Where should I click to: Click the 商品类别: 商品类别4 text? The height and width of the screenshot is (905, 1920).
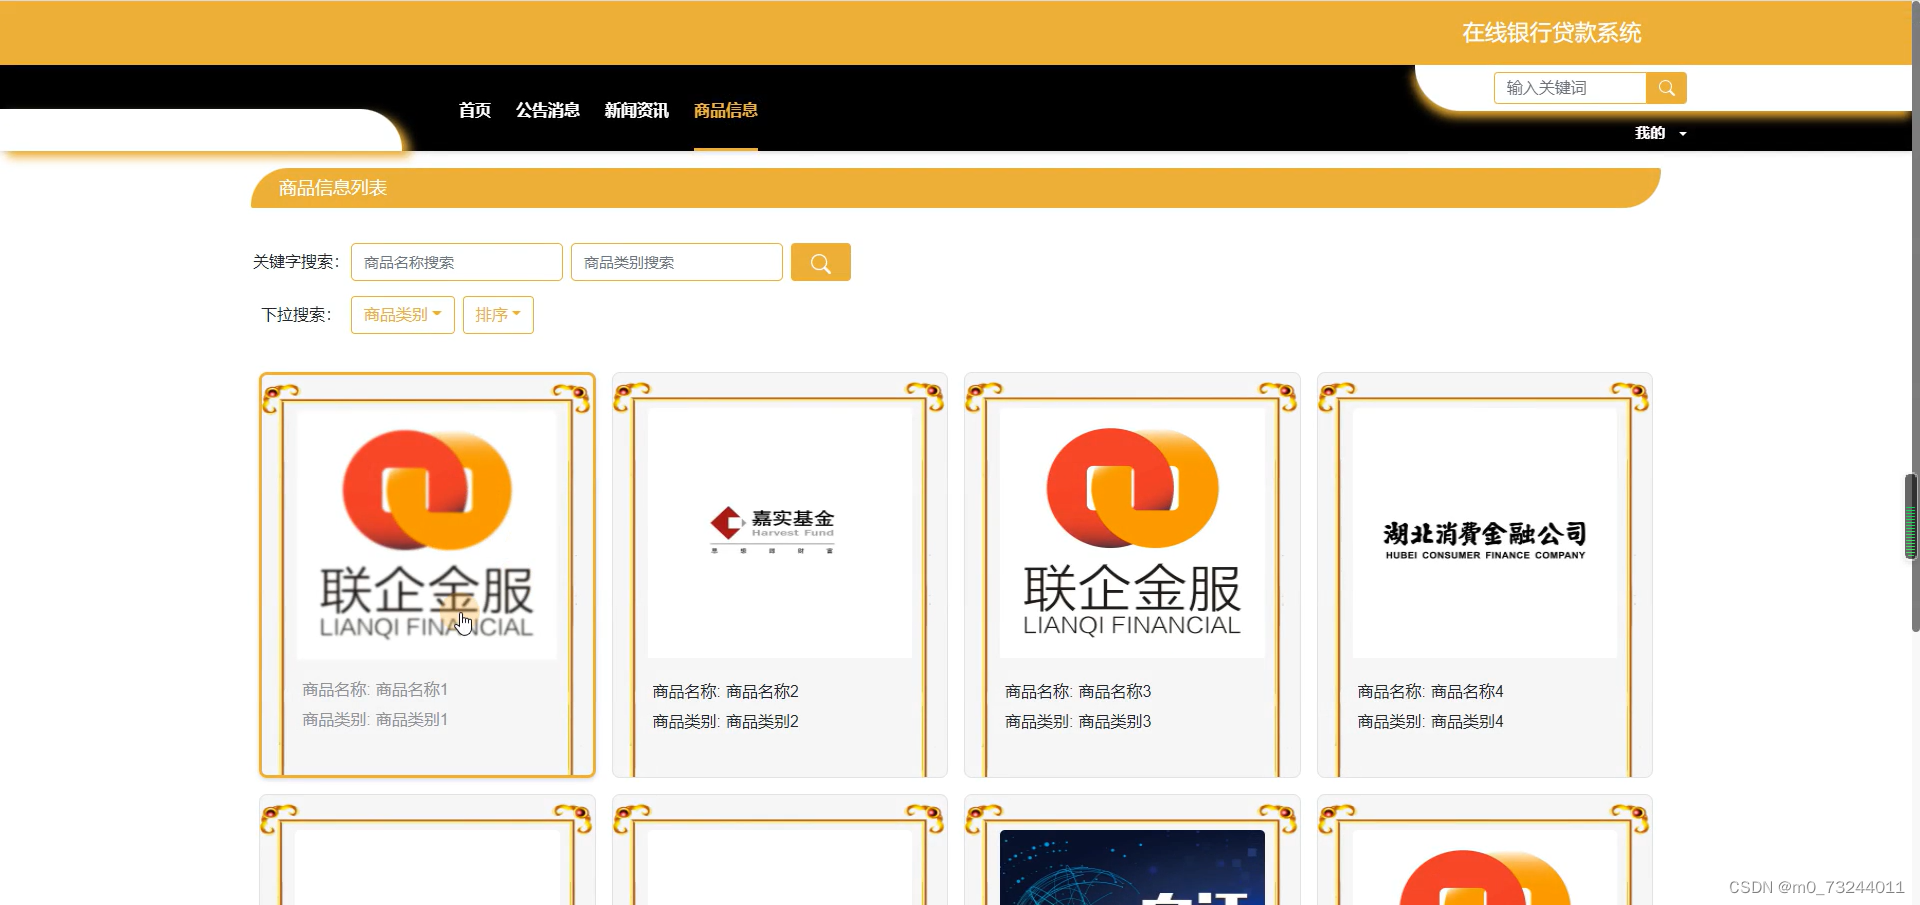point(1431,722)
